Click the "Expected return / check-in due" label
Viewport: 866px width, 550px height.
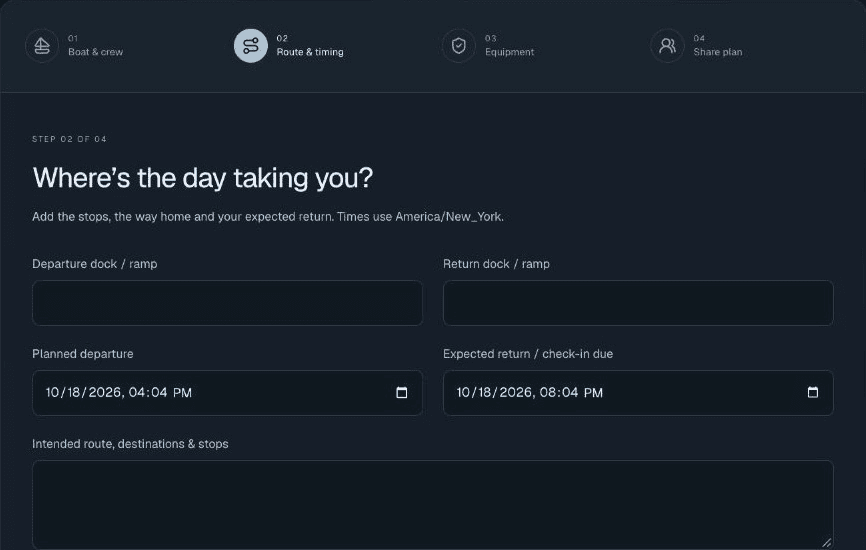pyautogui.click(x=528, y=354)
